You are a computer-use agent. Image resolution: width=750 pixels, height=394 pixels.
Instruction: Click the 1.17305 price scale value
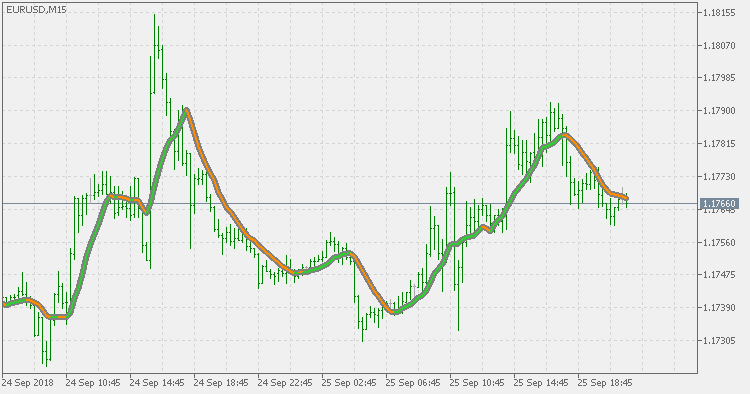pyautogui.click(x=719, y=340)
